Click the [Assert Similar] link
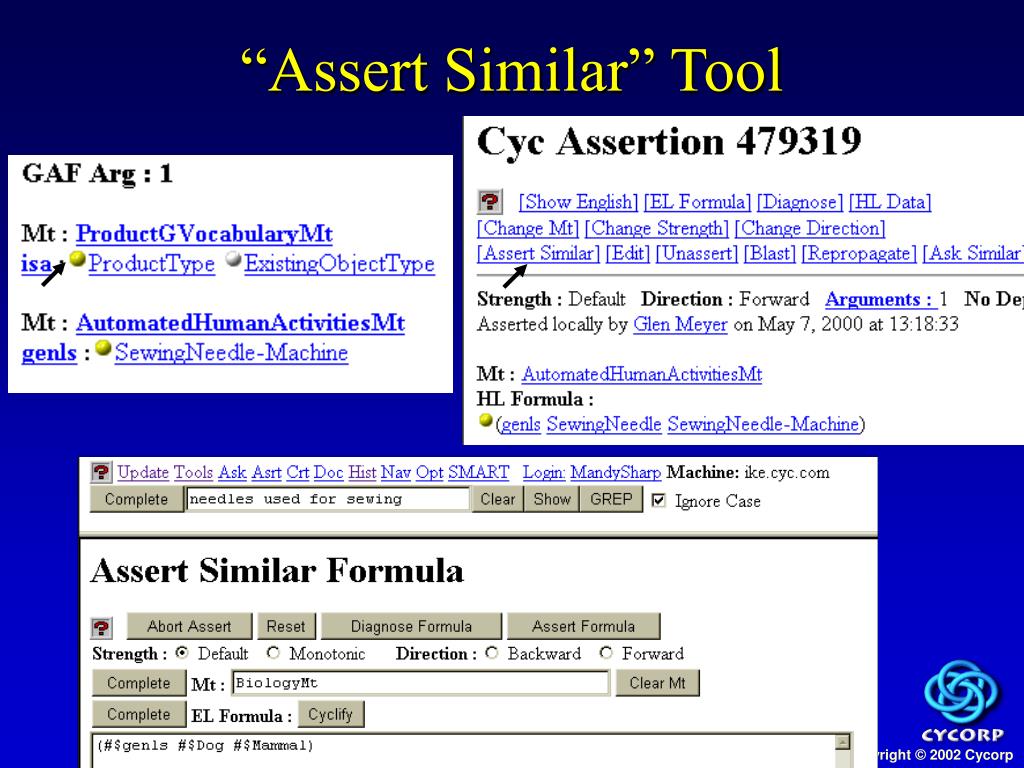1024x768 pixels. pyautogui.click(x=538, y=253)
